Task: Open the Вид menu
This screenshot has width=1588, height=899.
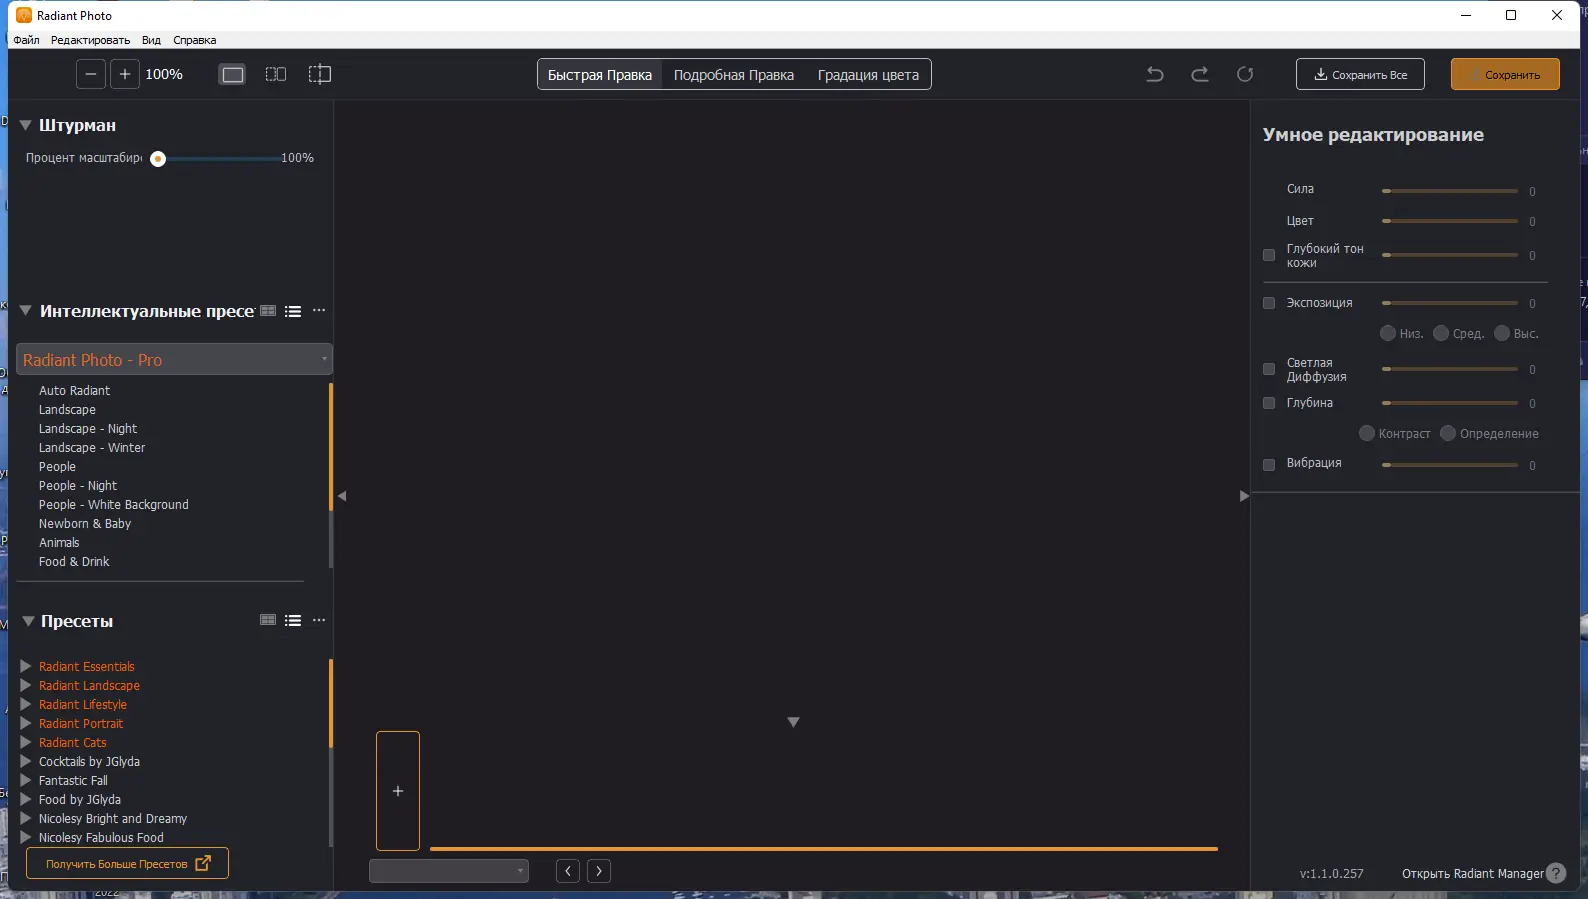Action: point(151,40)
